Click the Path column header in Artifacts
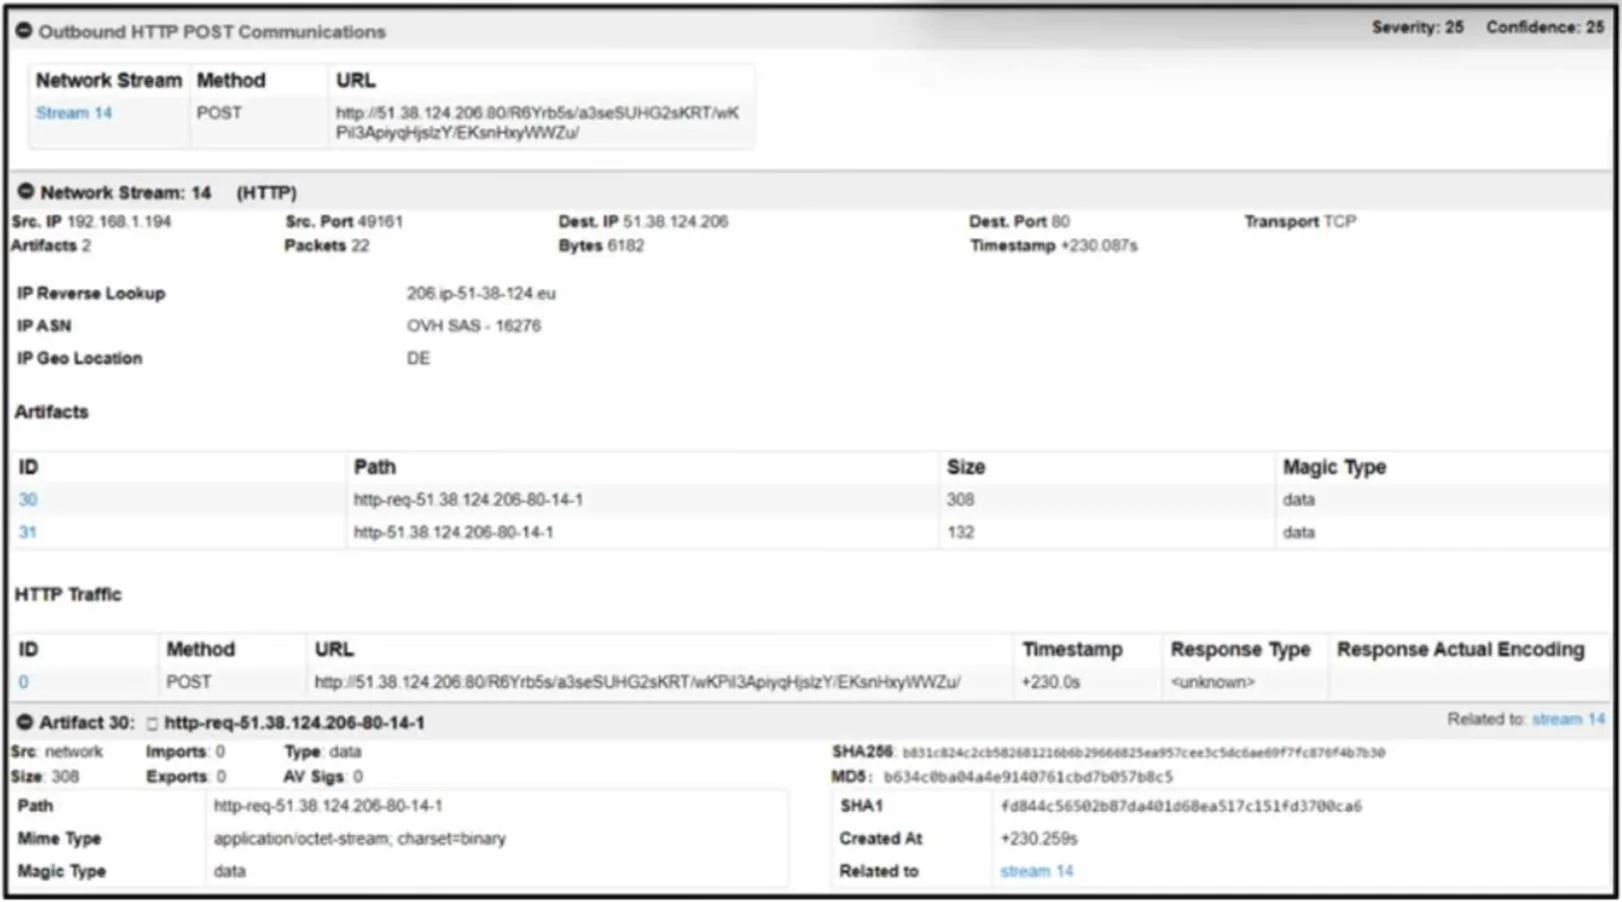The height and width of the screenshot is (902, 1622). click(375, 467)
